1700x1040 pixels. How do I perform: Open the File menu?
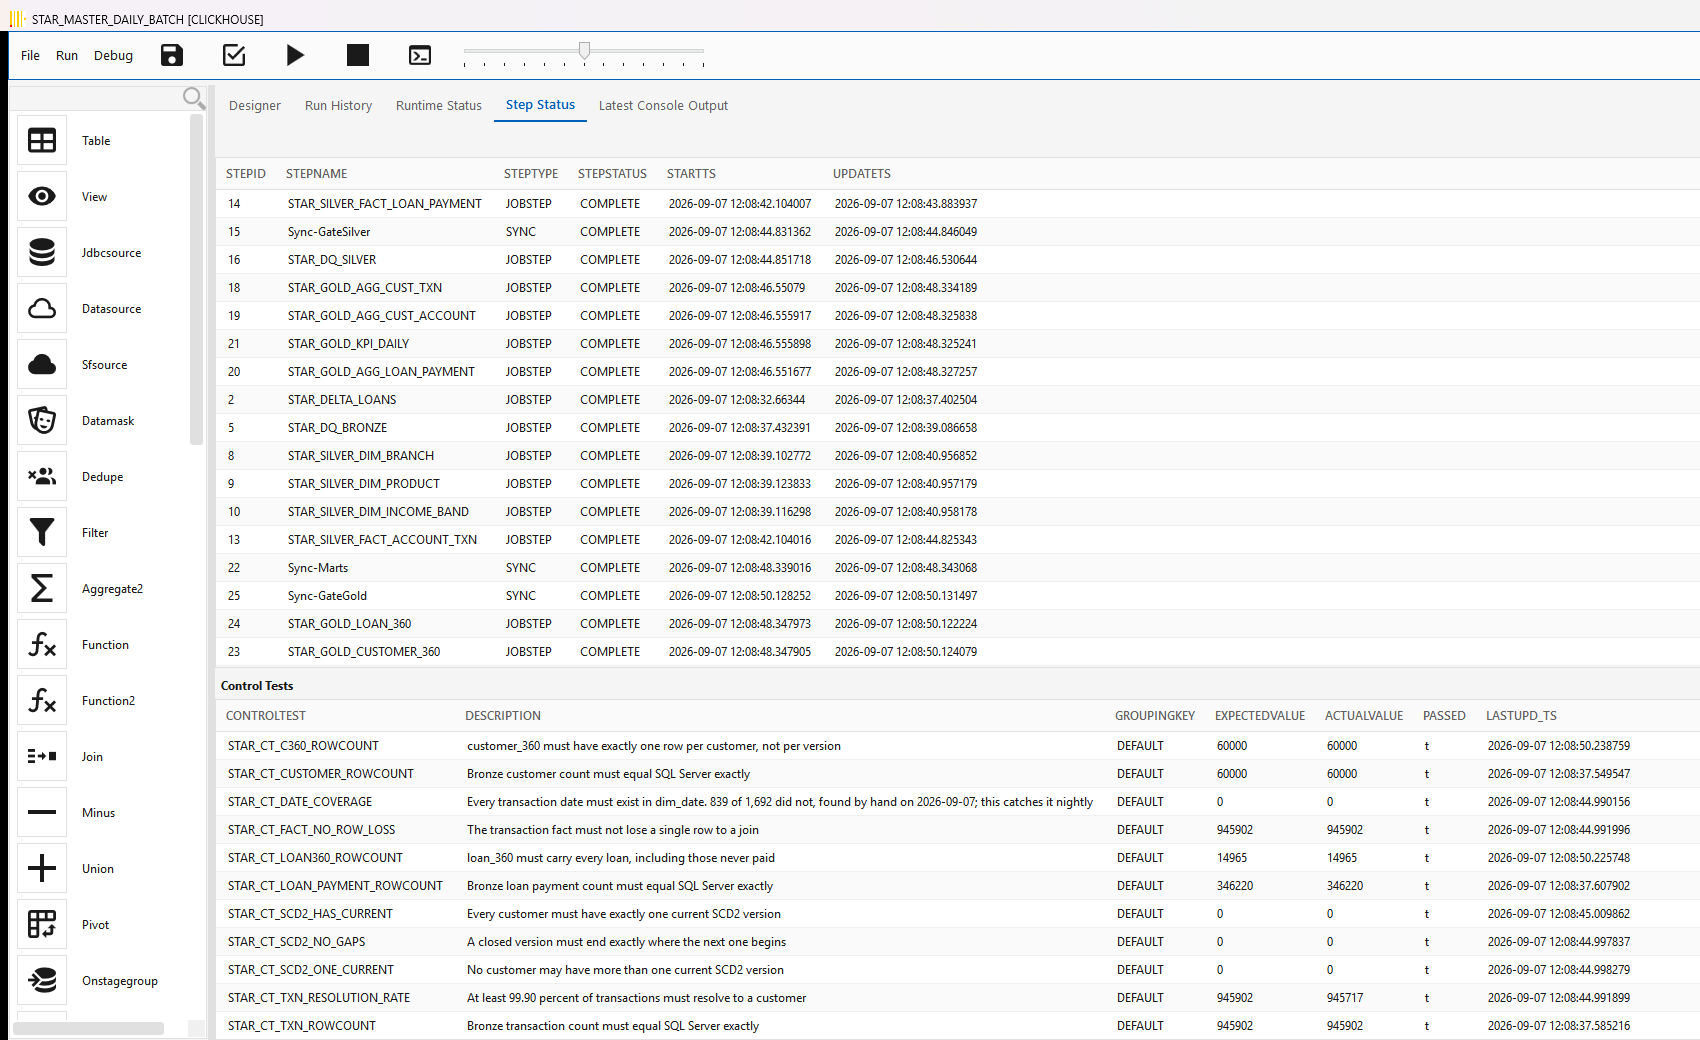30,56
